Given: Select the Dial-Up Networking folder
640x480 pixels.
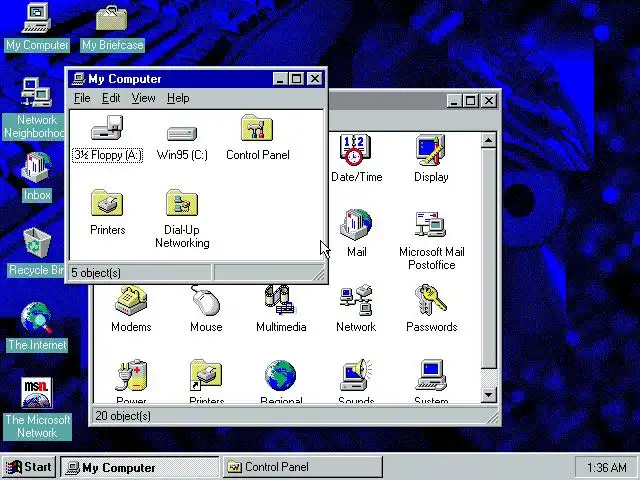Looking at the screenshot, I should (182, 202).
